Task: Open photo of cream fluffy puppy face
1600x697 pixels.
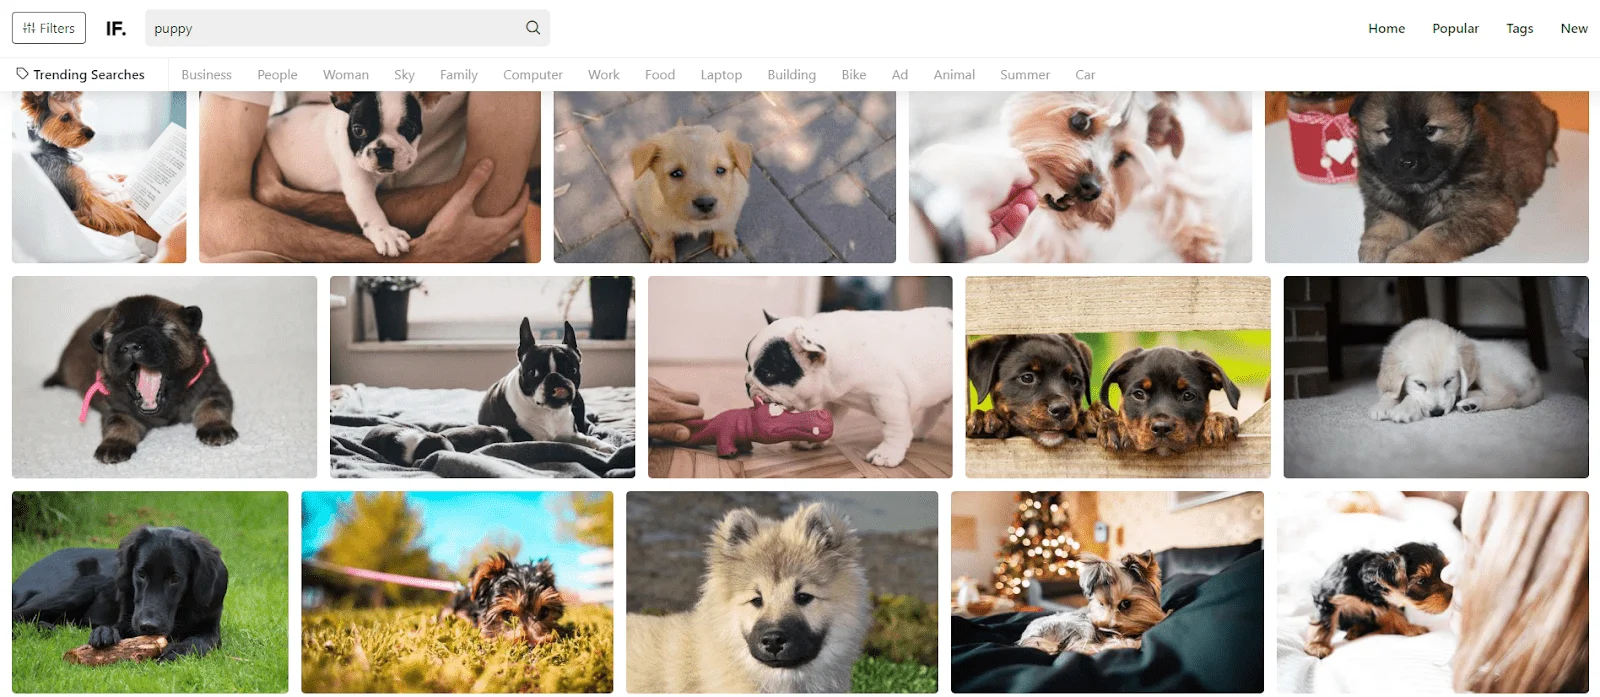Action: 782,592
